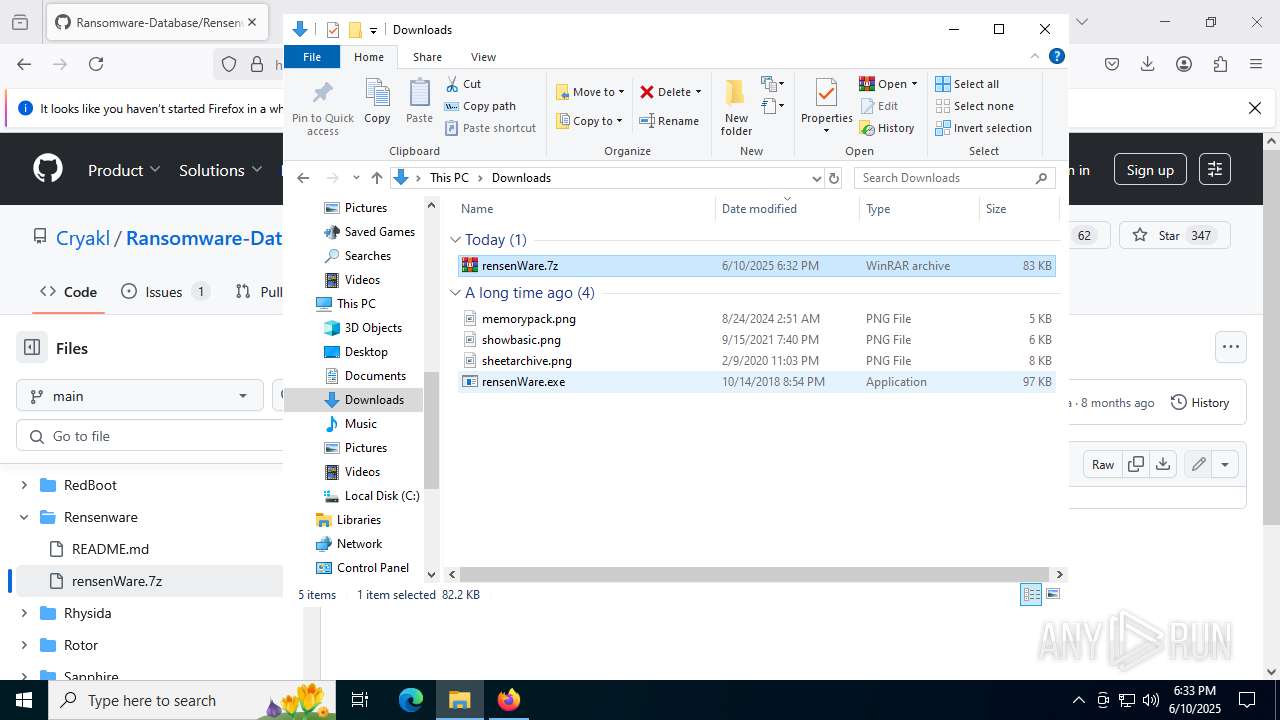Image resolution: width=1280 pixels, height=720 pixels.
Task: Click the Open ribbon button
Action: click(x=888, y=84)
